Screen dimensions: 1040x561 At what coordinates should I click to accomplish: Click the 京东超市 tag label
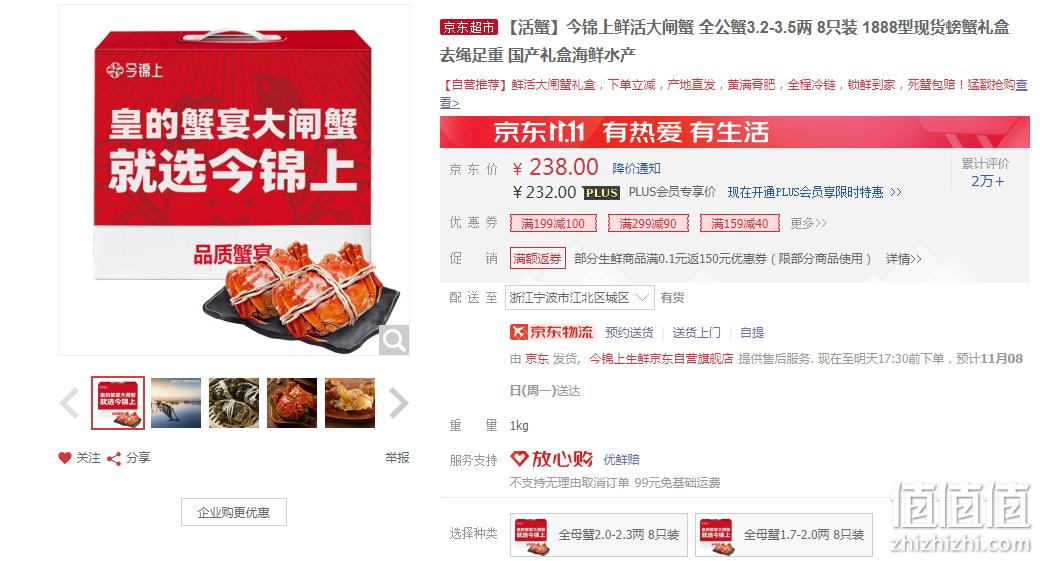[x=468, y=27]
